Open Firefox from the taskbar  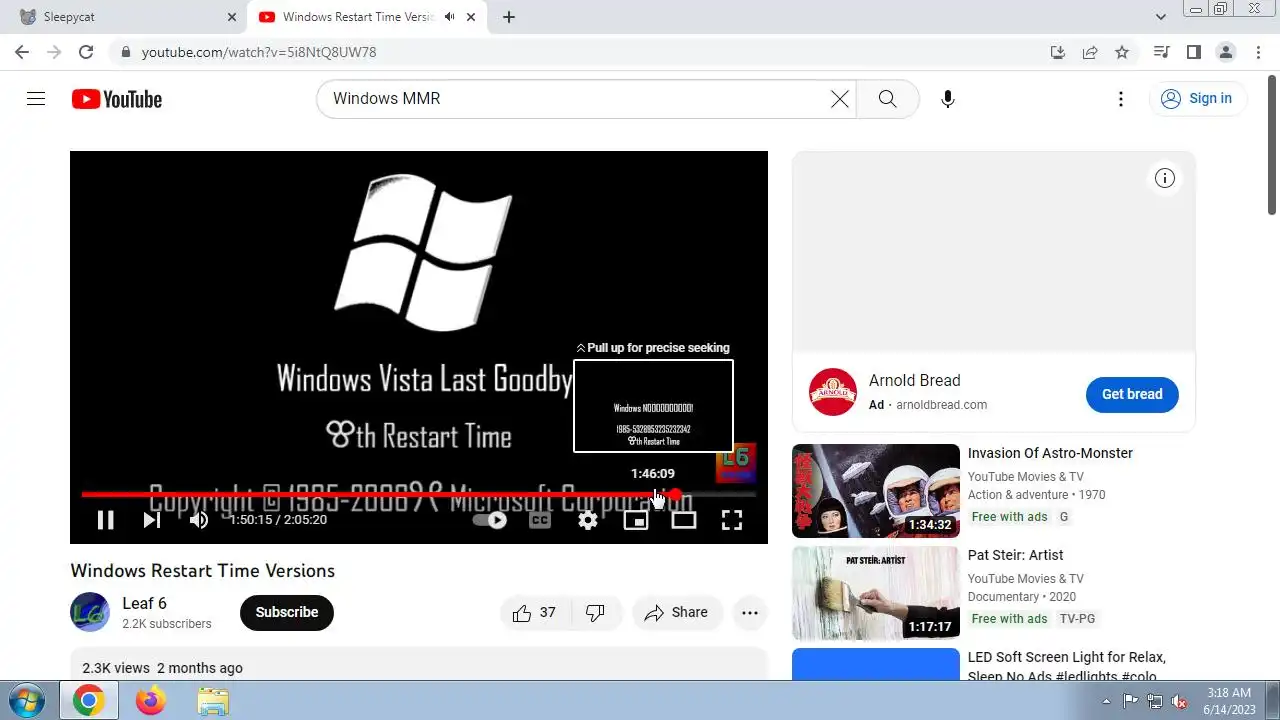[151, 701]
